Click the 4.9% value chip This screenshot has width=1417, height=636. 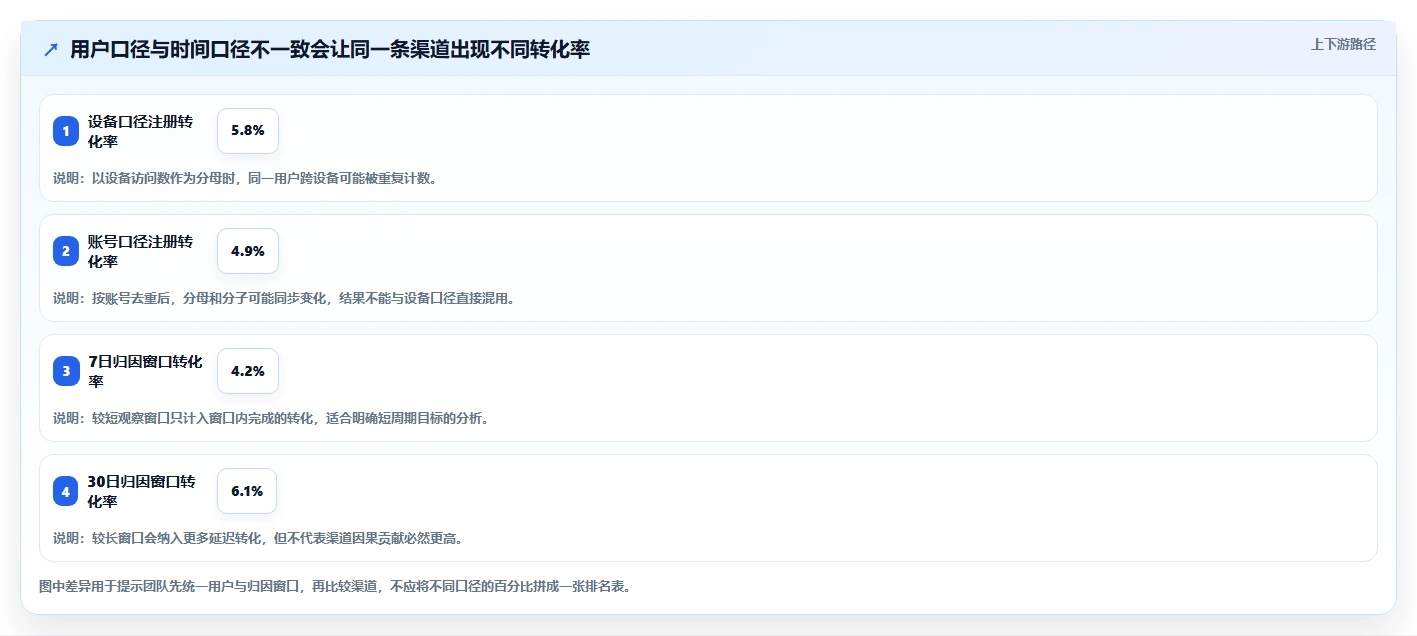248,251
